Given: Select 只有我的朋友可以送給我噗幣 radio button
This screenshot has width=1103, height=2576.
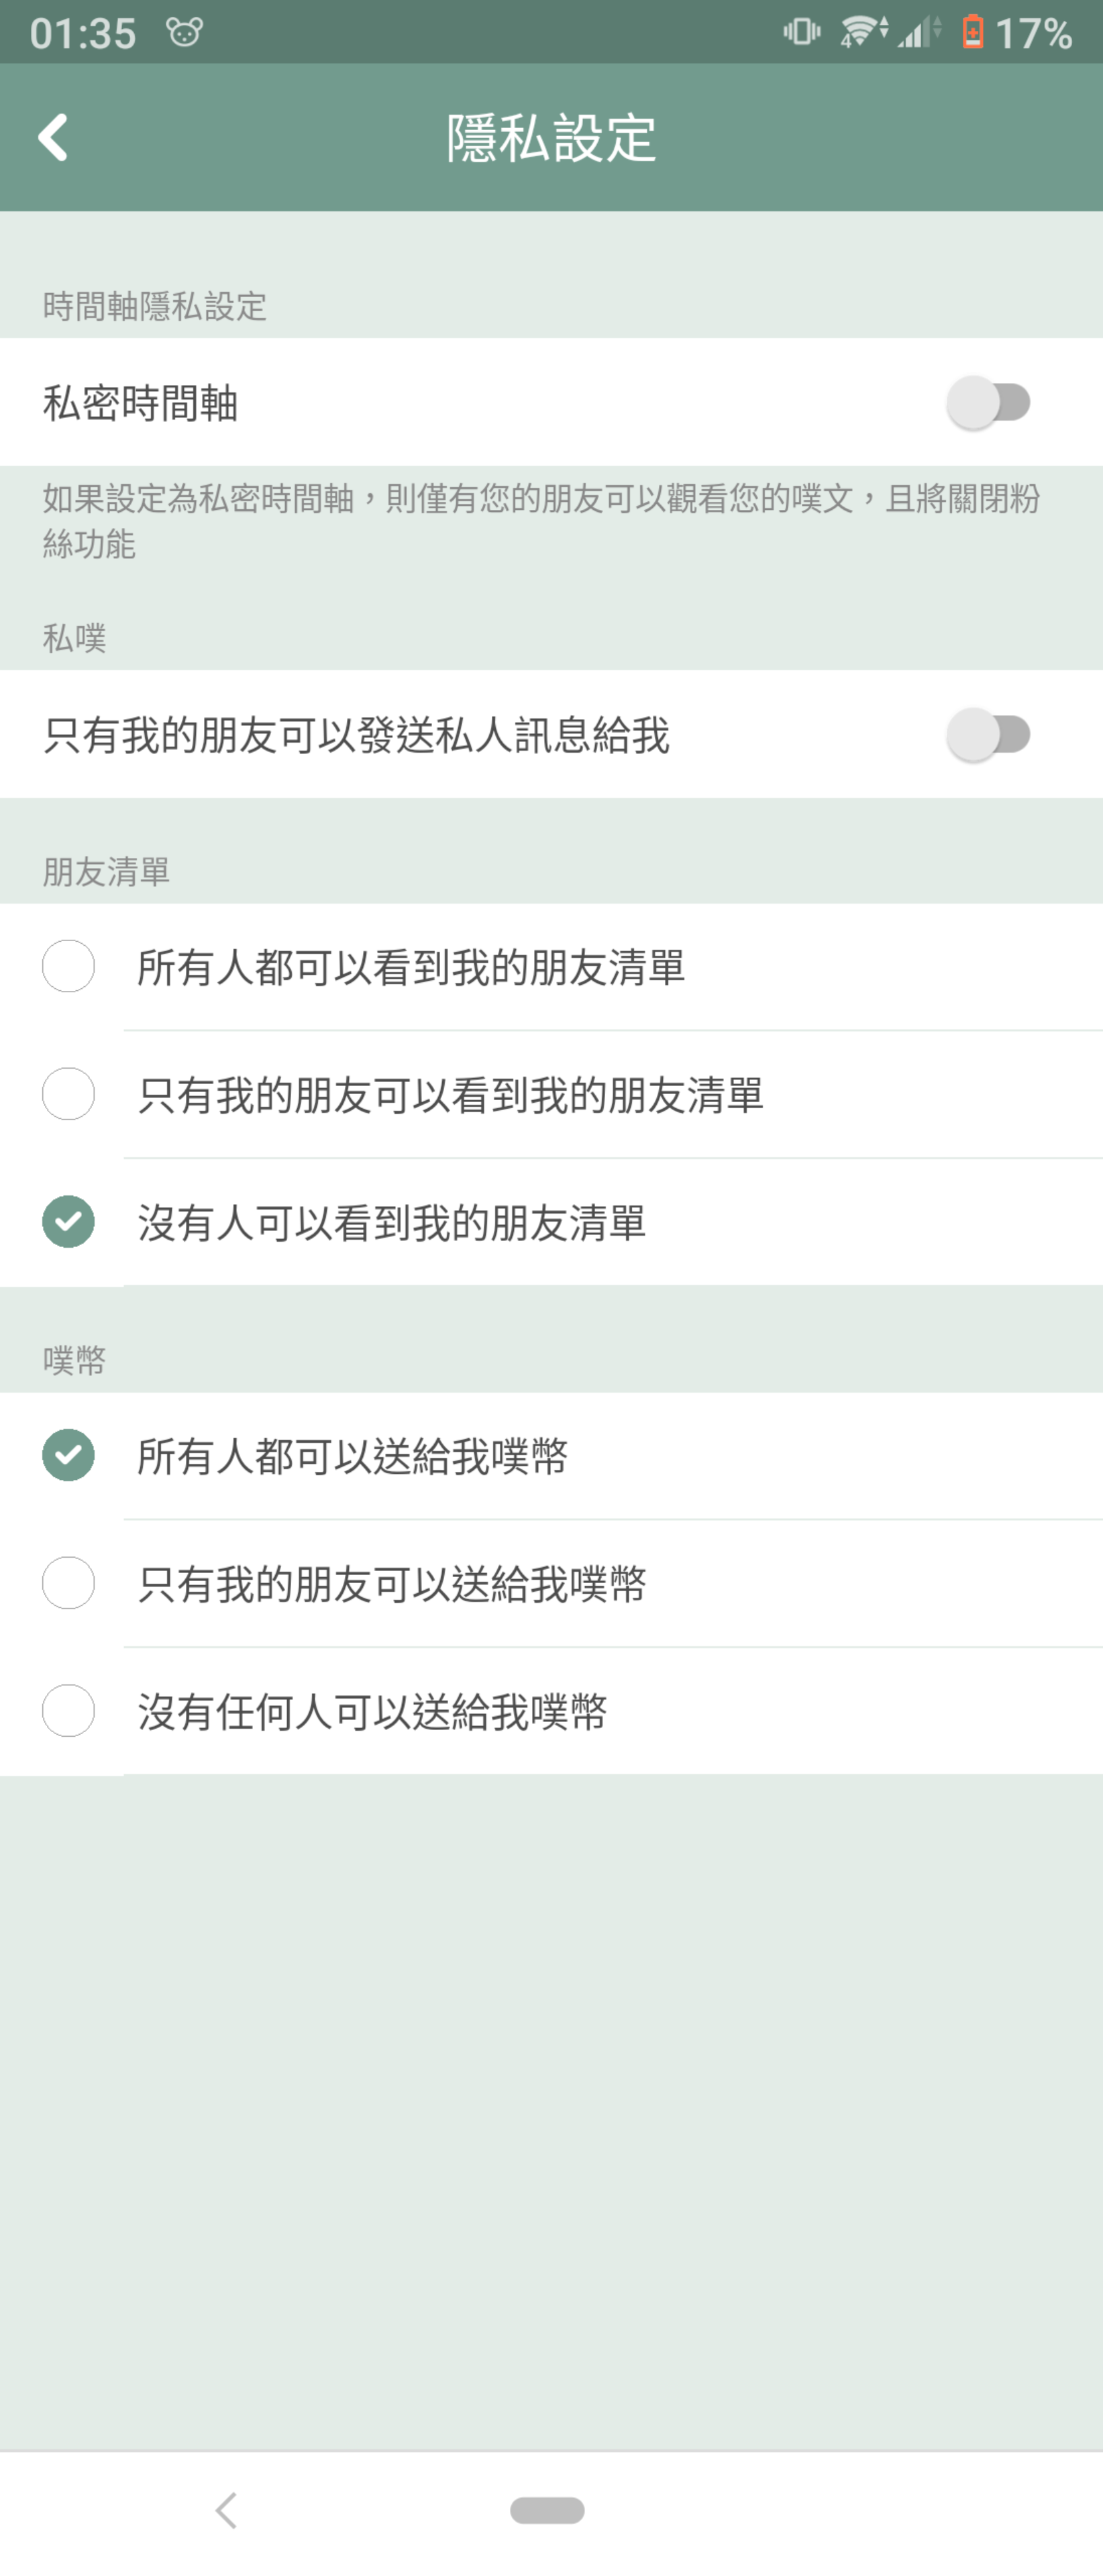Looking at the screenshot, I should tap(68, 1583).
